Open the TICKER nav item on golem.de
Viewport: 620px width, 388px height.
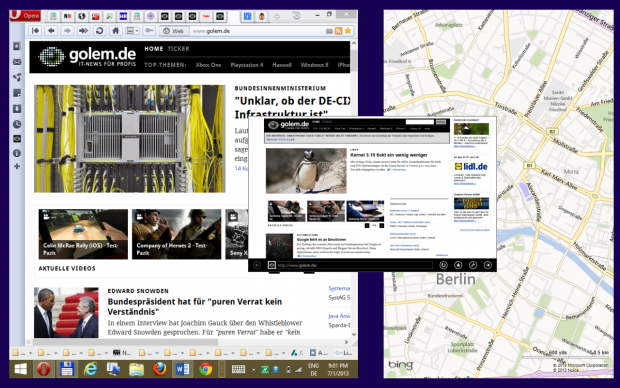click(179, 49)
